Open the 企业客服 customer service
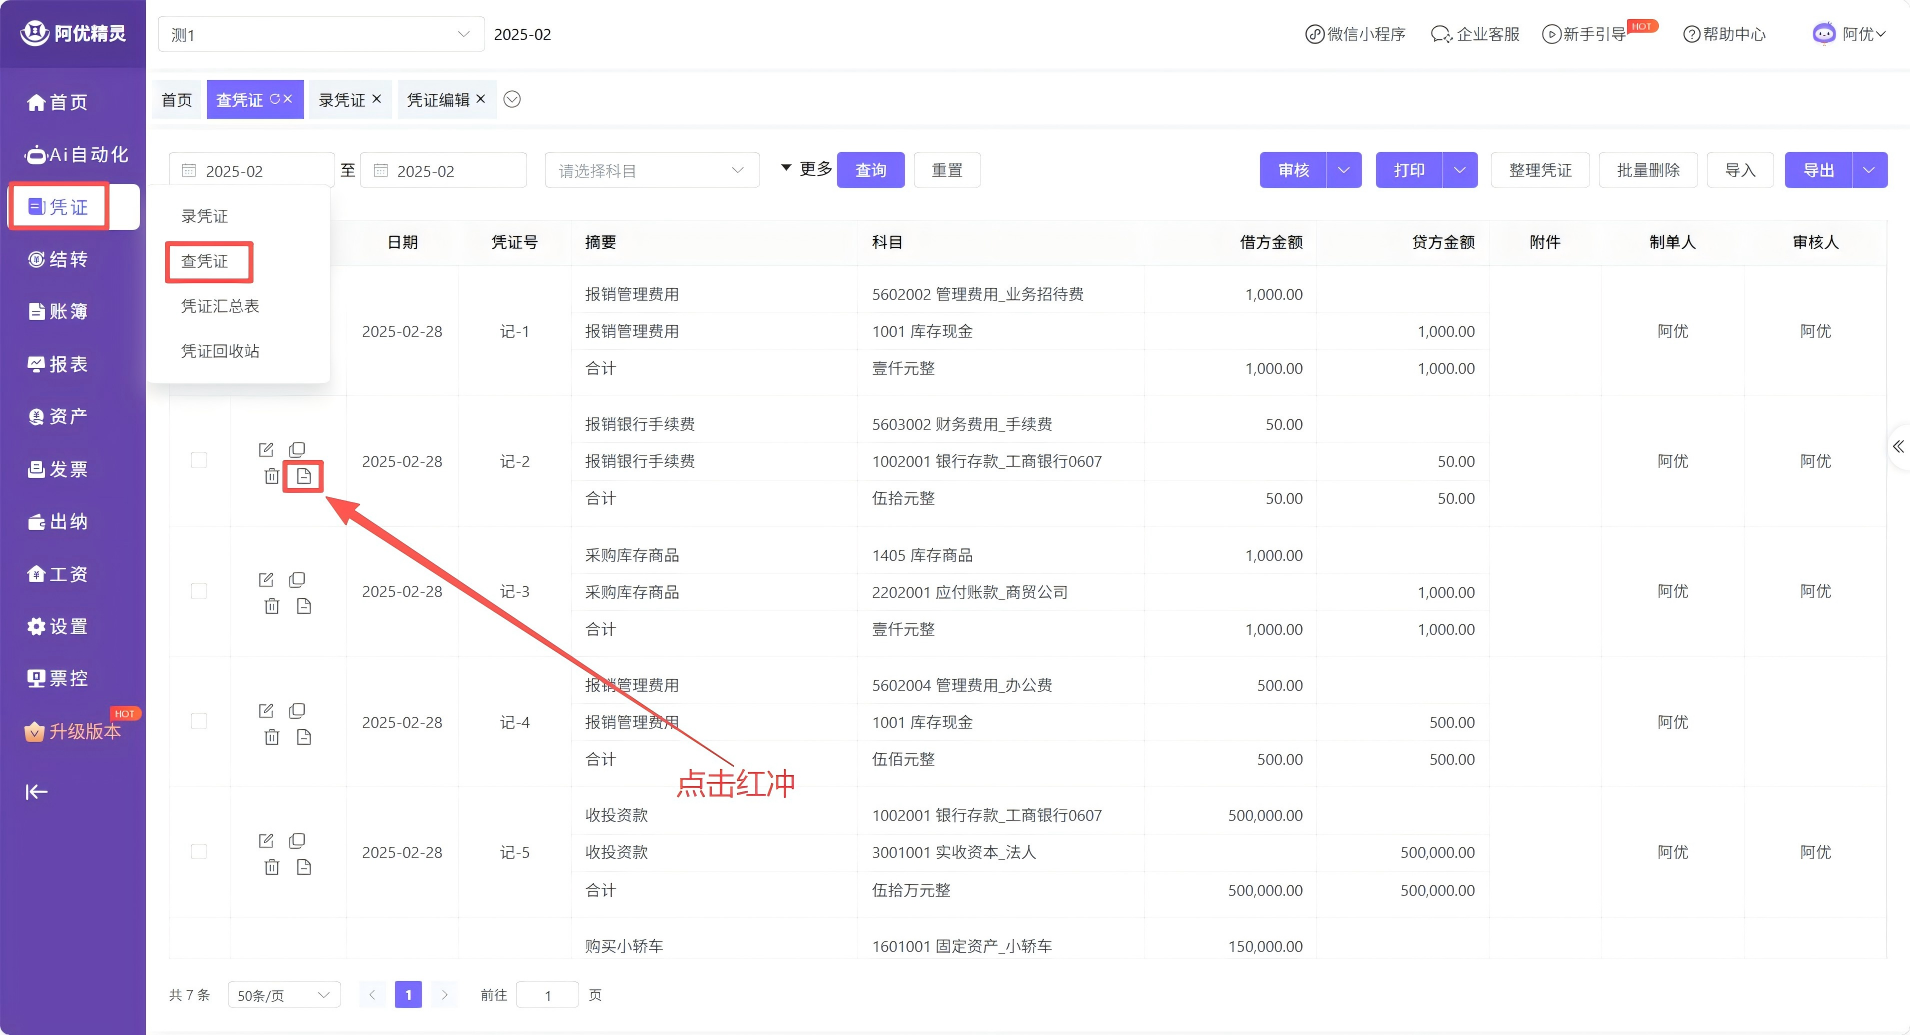 (1475, 34)
